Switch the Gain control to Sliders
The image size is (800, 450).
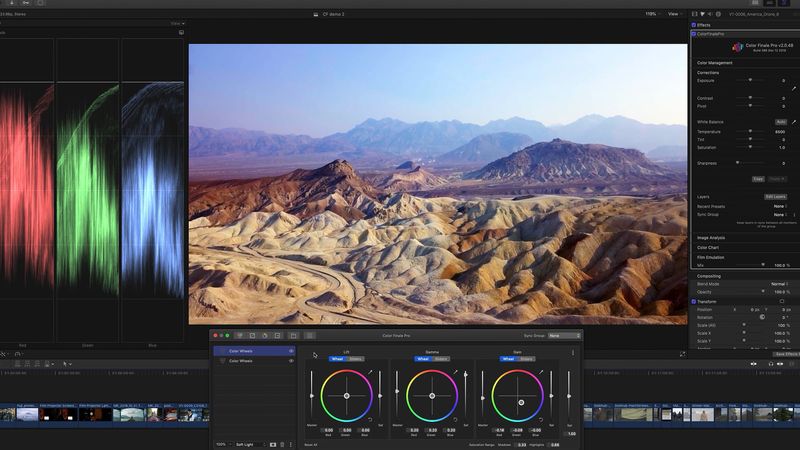tap(526, 358)
